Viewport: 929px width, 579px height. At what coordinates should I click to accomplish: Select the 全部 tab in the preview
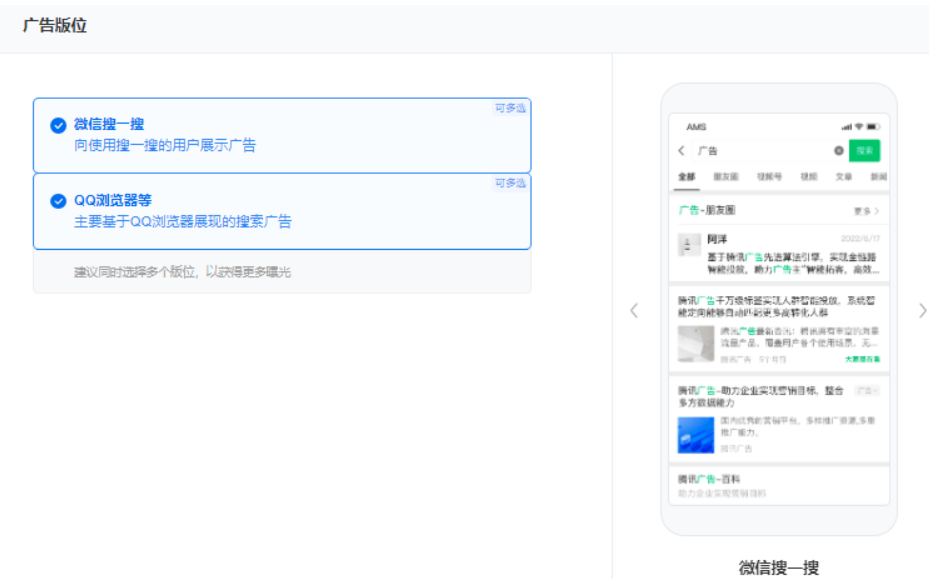687,177
